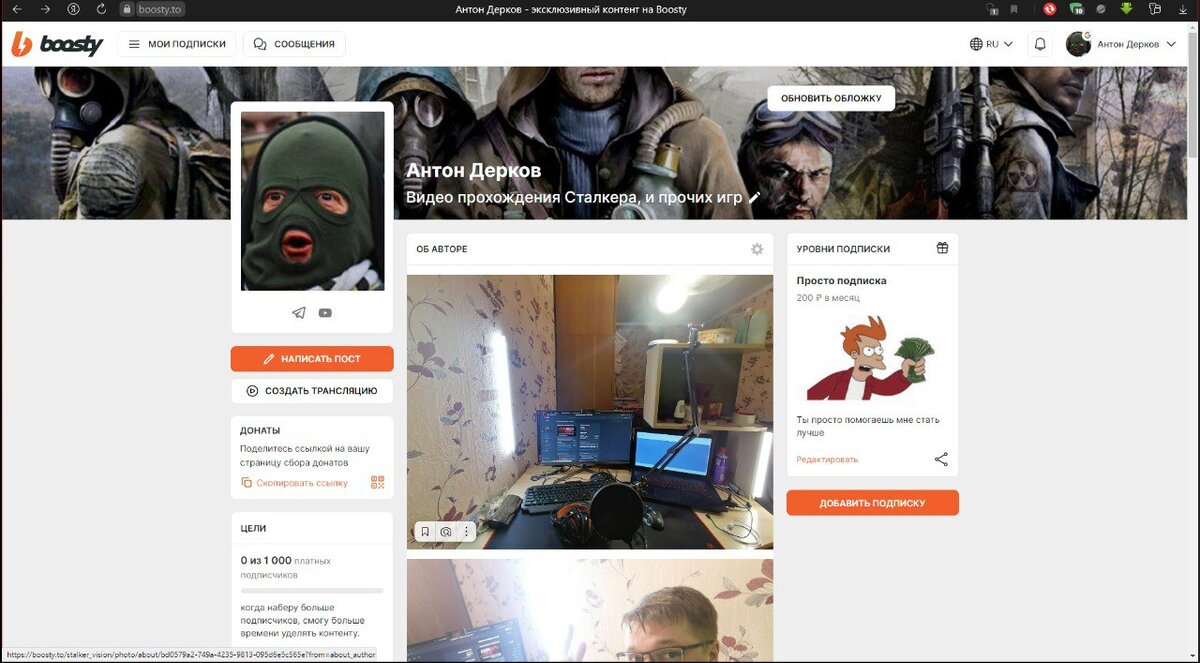Click ОБНОВИТЬ ОБЛОЖКУ button
The image size is (1200, 663).
[831, 98]
